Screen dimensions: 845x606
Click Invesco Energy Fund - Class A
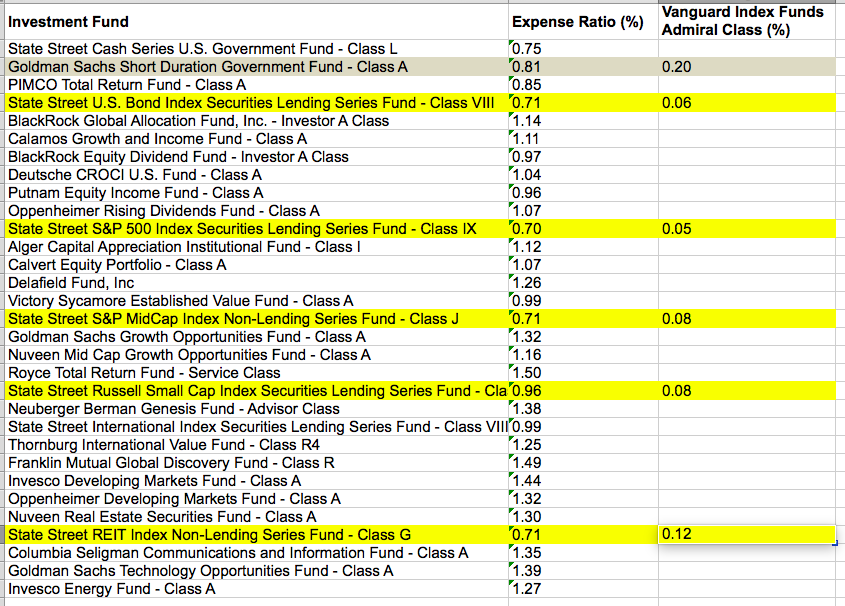[x=257, y=589]
